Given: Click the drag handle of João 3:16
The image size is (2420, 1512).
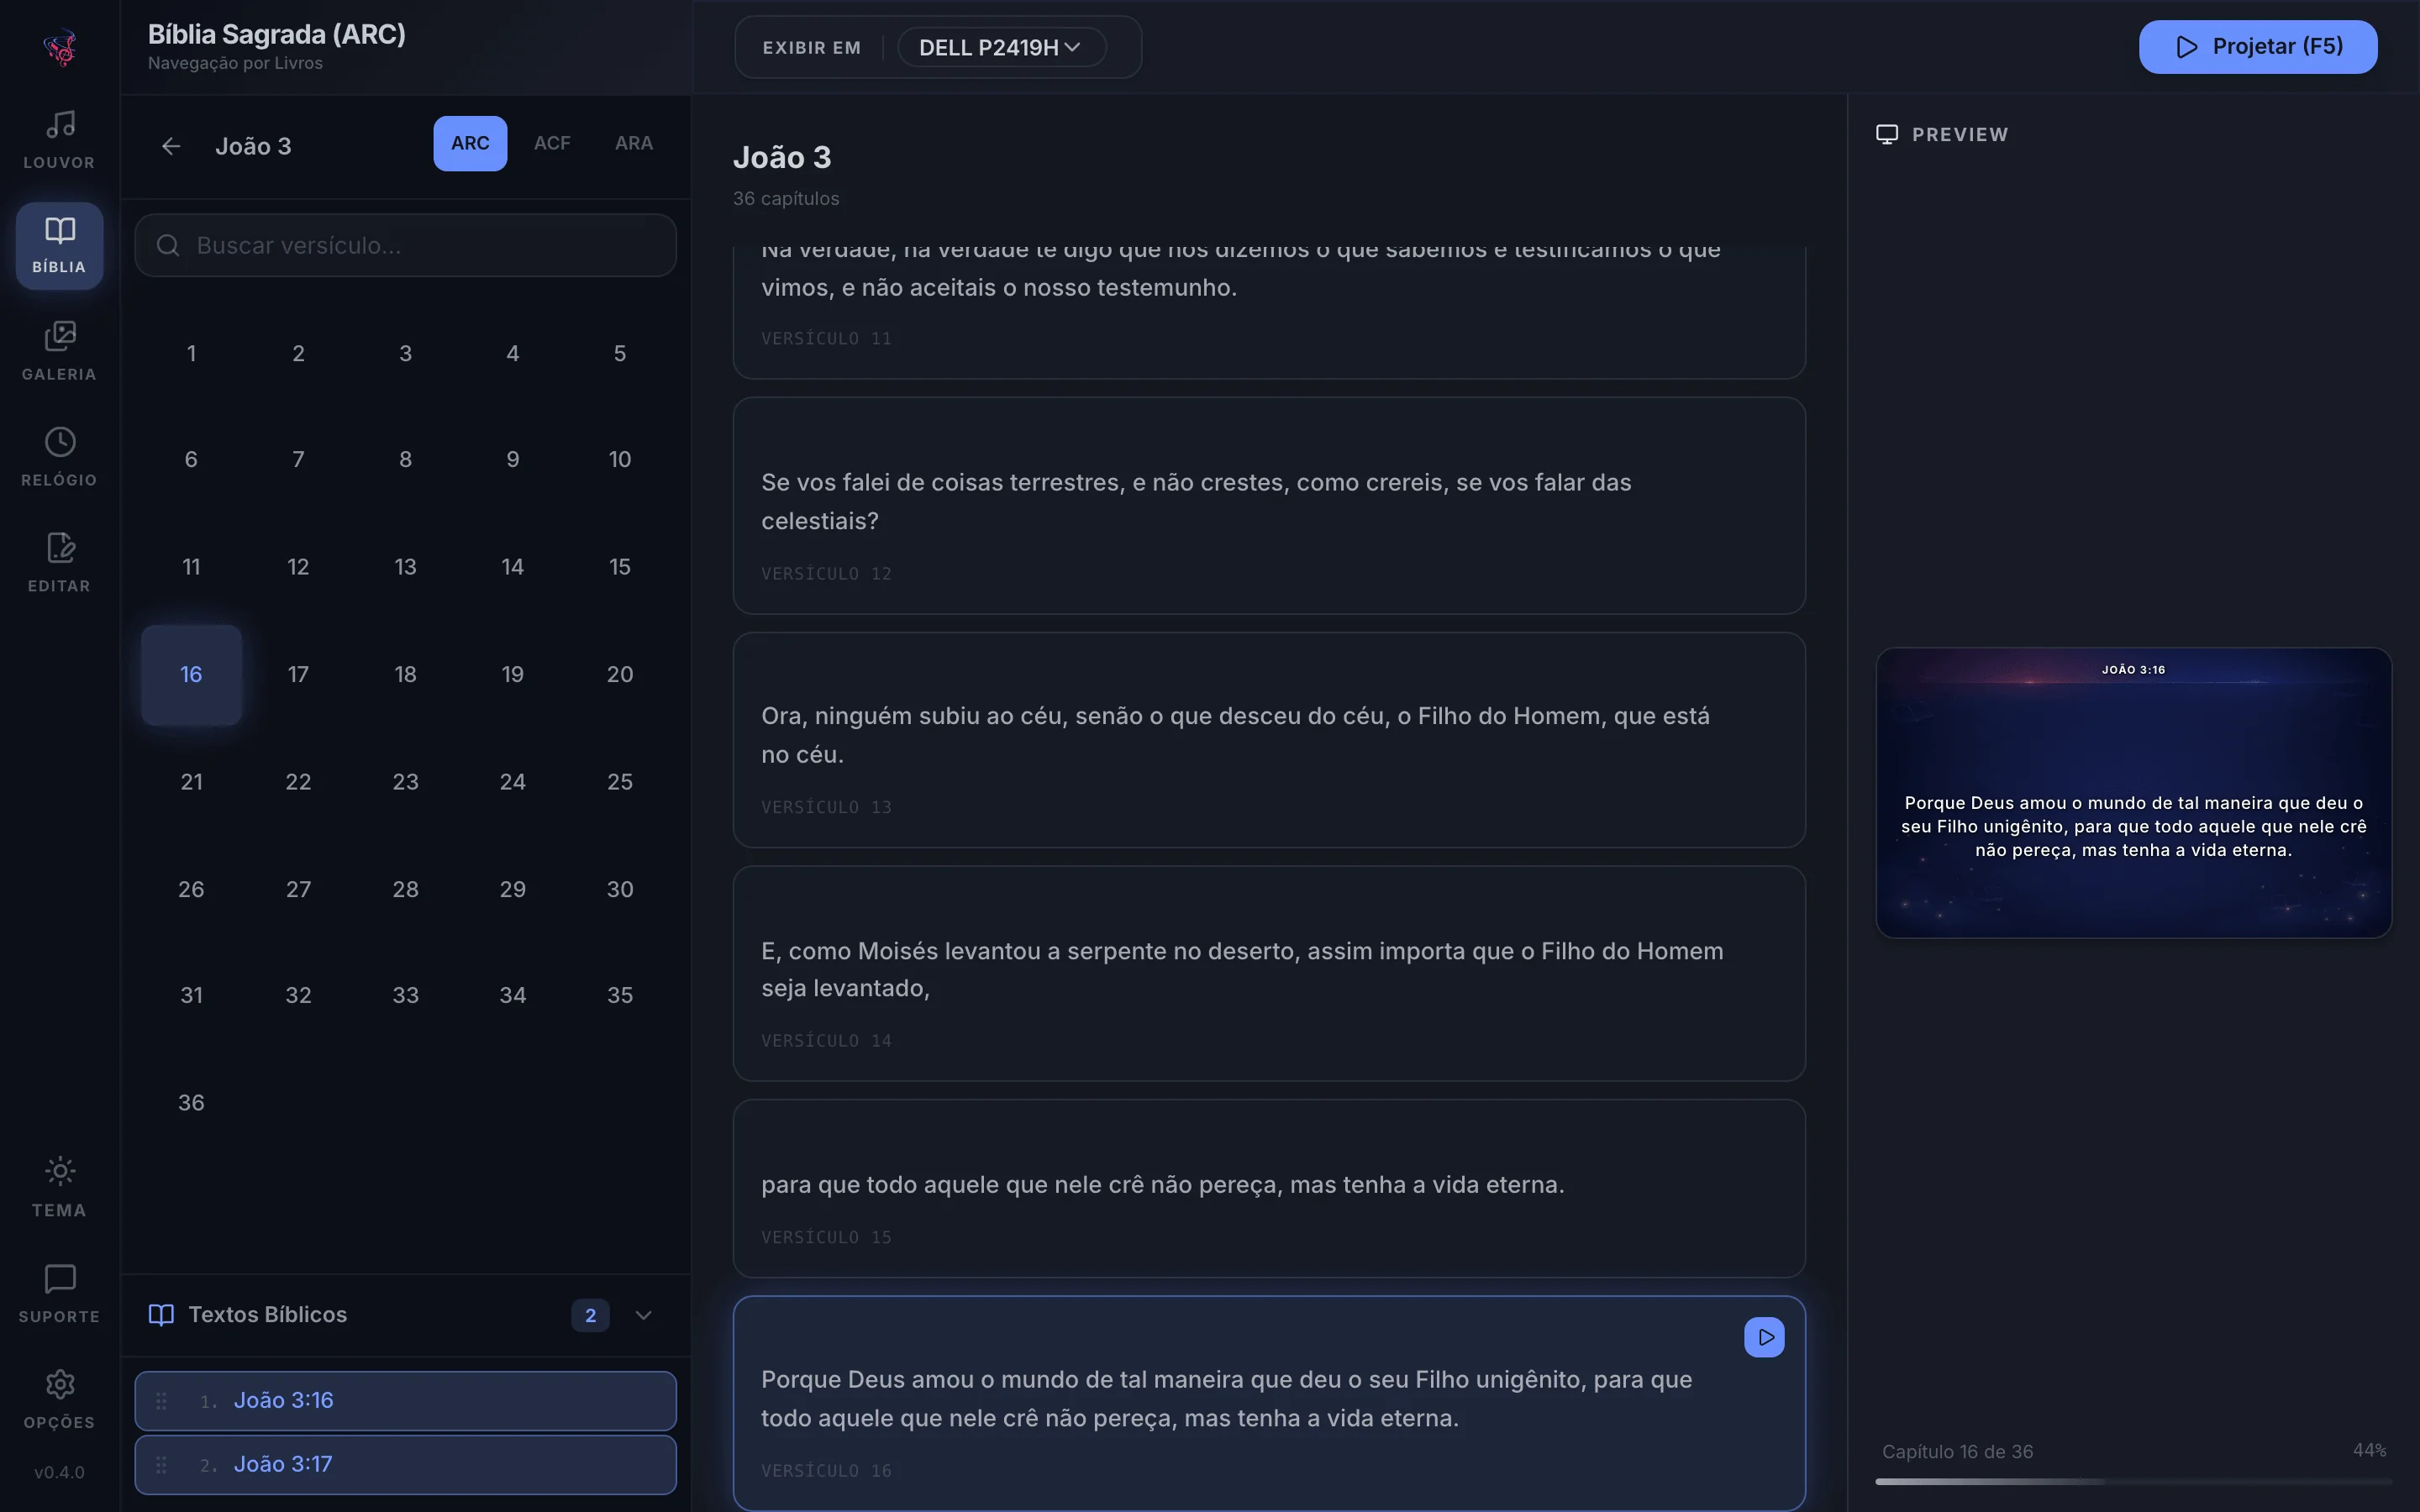Looking at the screenshot, I should [161, 1400].
